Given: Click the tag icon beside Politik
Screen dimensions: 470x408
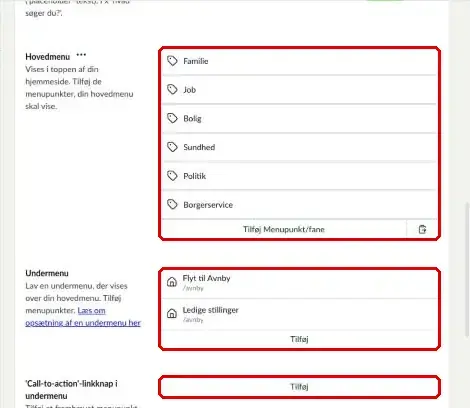Looking at the screenshot, I should 172,176.
